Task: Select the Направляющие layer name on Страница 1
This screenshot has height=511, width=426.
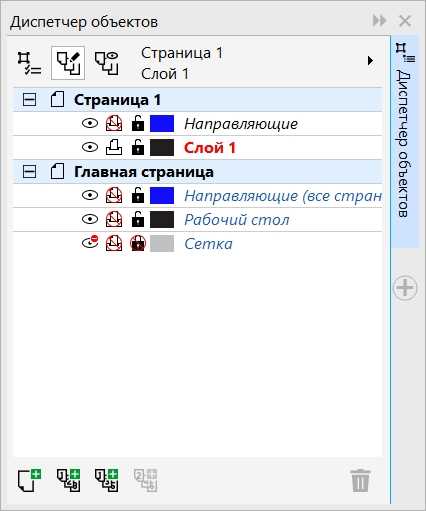Action: click(241, 124)
